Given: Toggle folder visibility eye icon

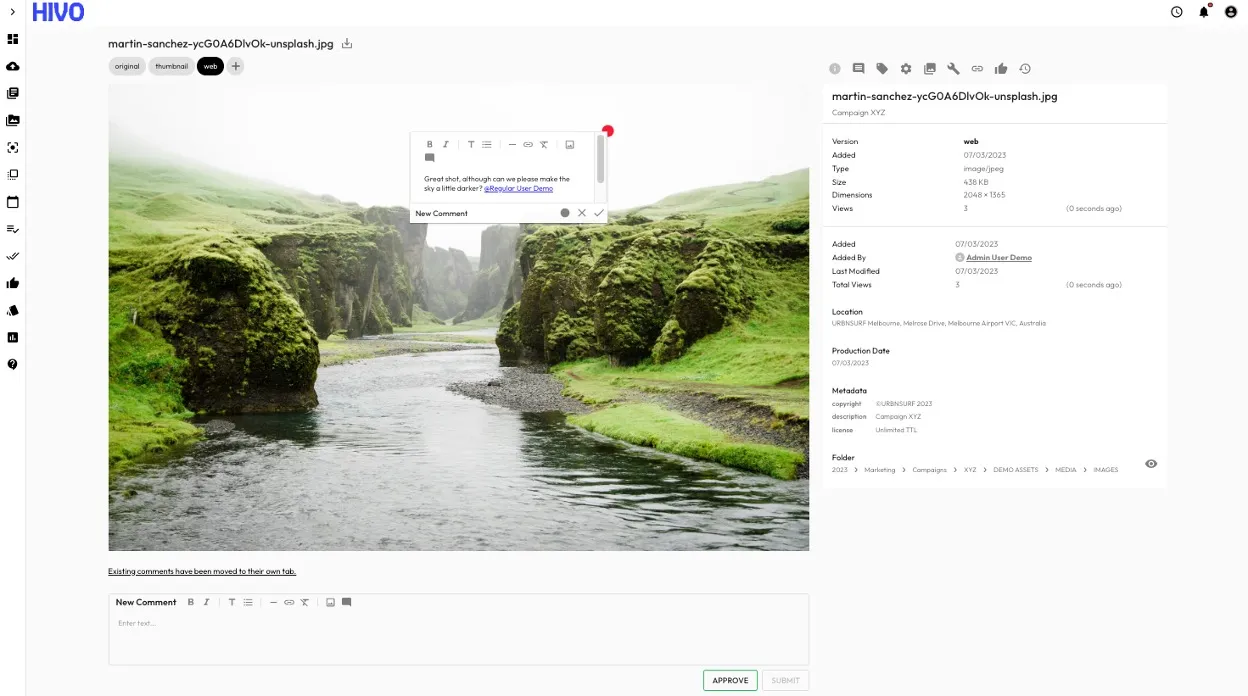Looking at the screenshot, I should [x=1151, y=464].
